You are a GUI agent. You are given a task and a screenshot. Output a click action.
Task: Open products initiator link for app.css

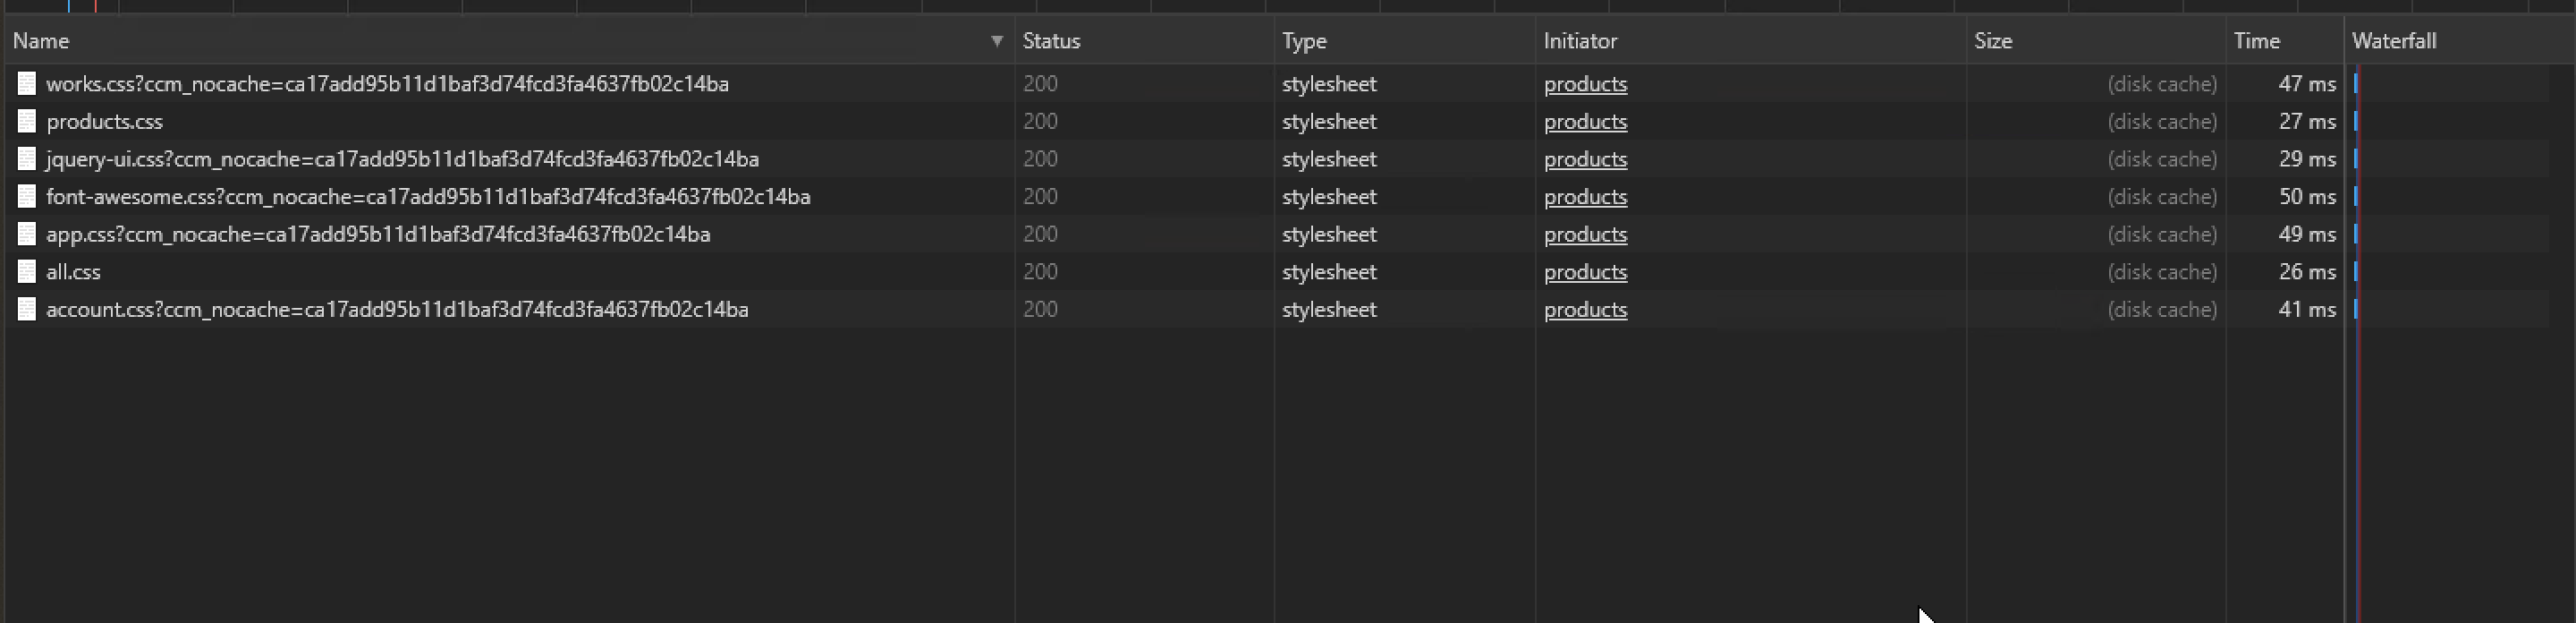coord(1585,234)
